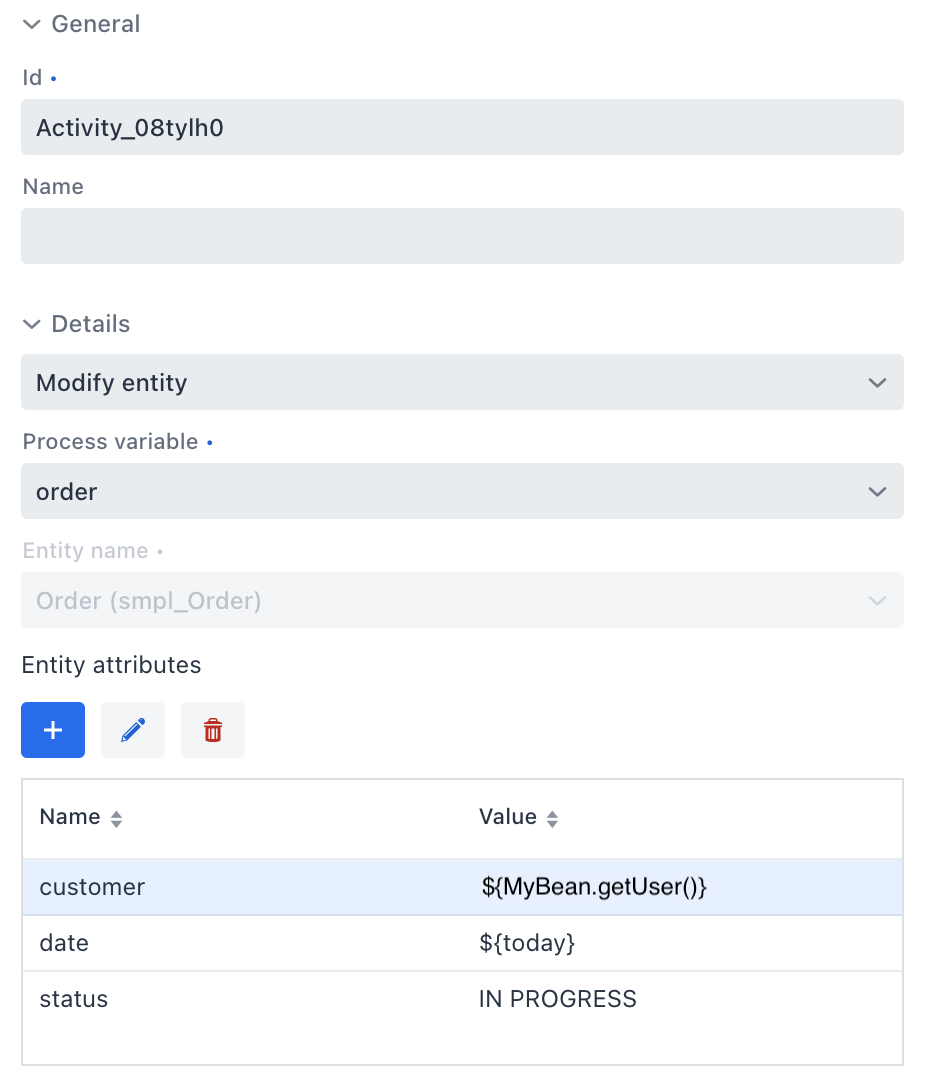Select the customer attribute row

[92, 886]
